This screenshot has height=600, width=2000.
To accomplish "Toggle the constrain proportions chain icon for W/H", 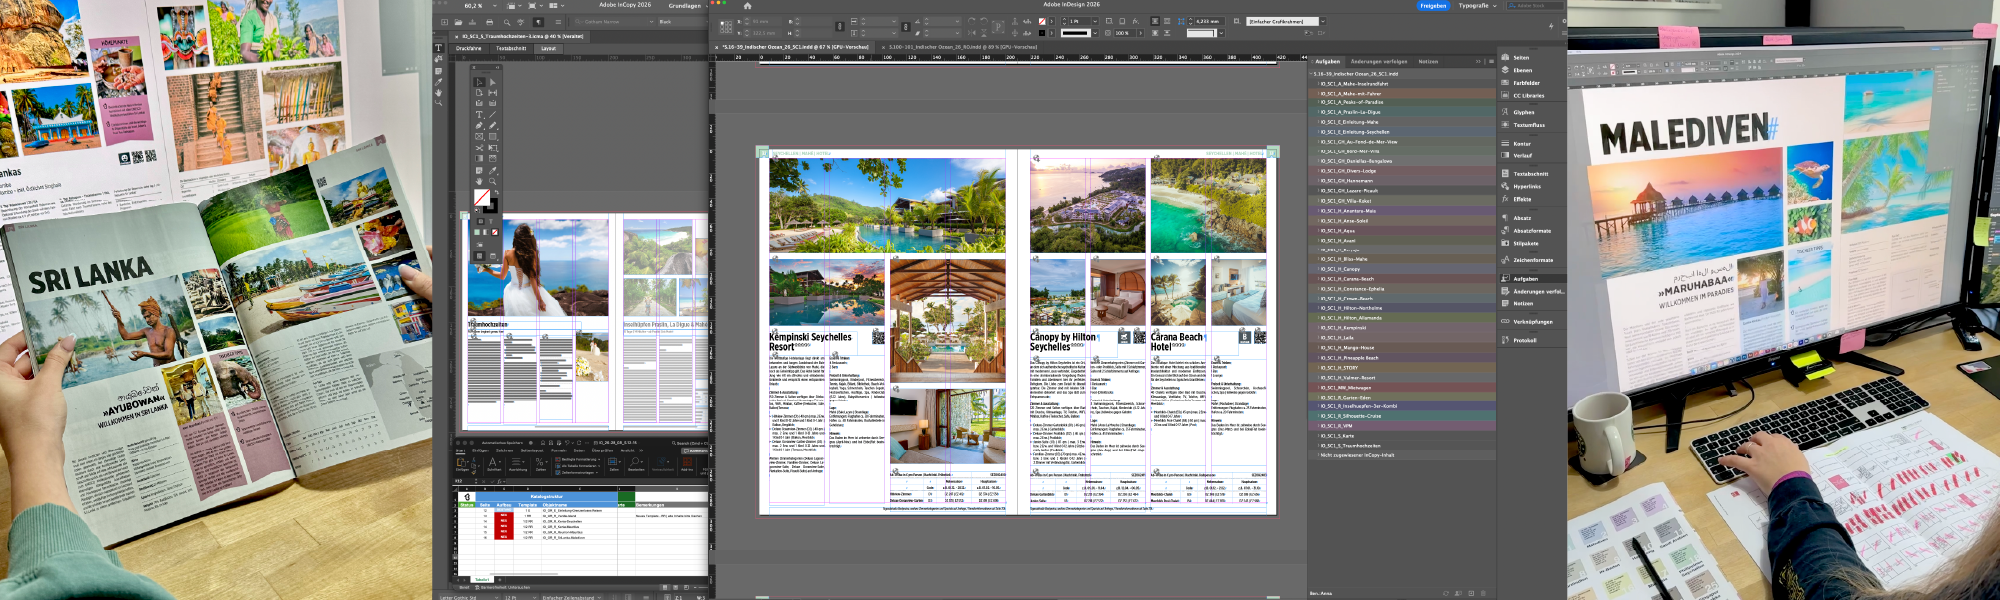I will click(839, 27).
